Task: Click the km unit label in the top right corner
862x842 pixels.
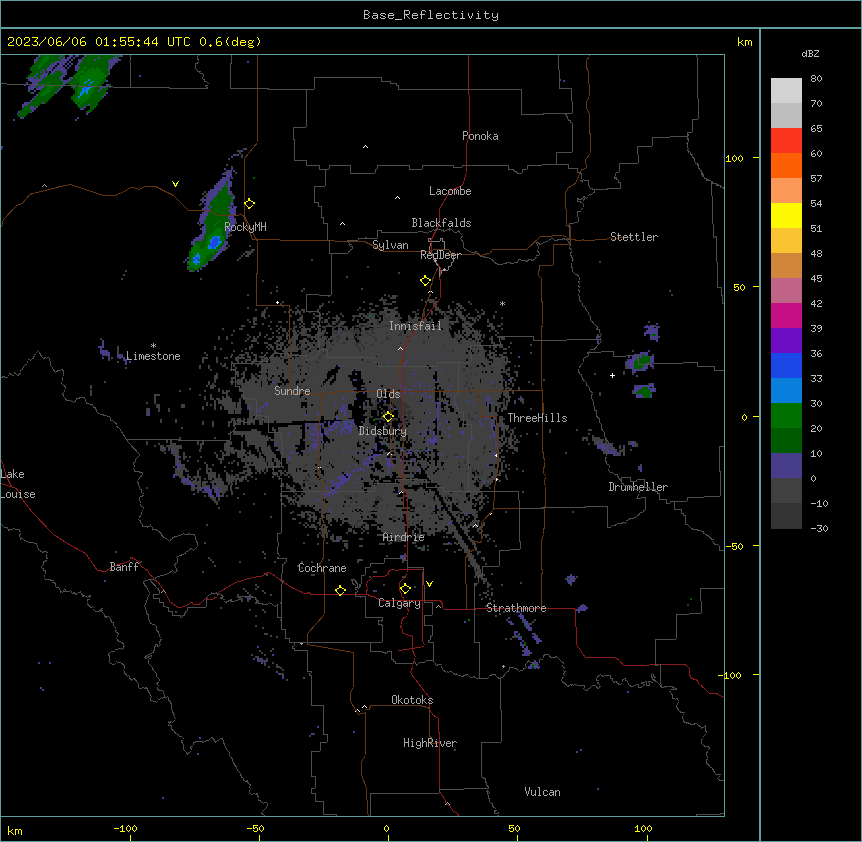Action: tap(745, 42)
